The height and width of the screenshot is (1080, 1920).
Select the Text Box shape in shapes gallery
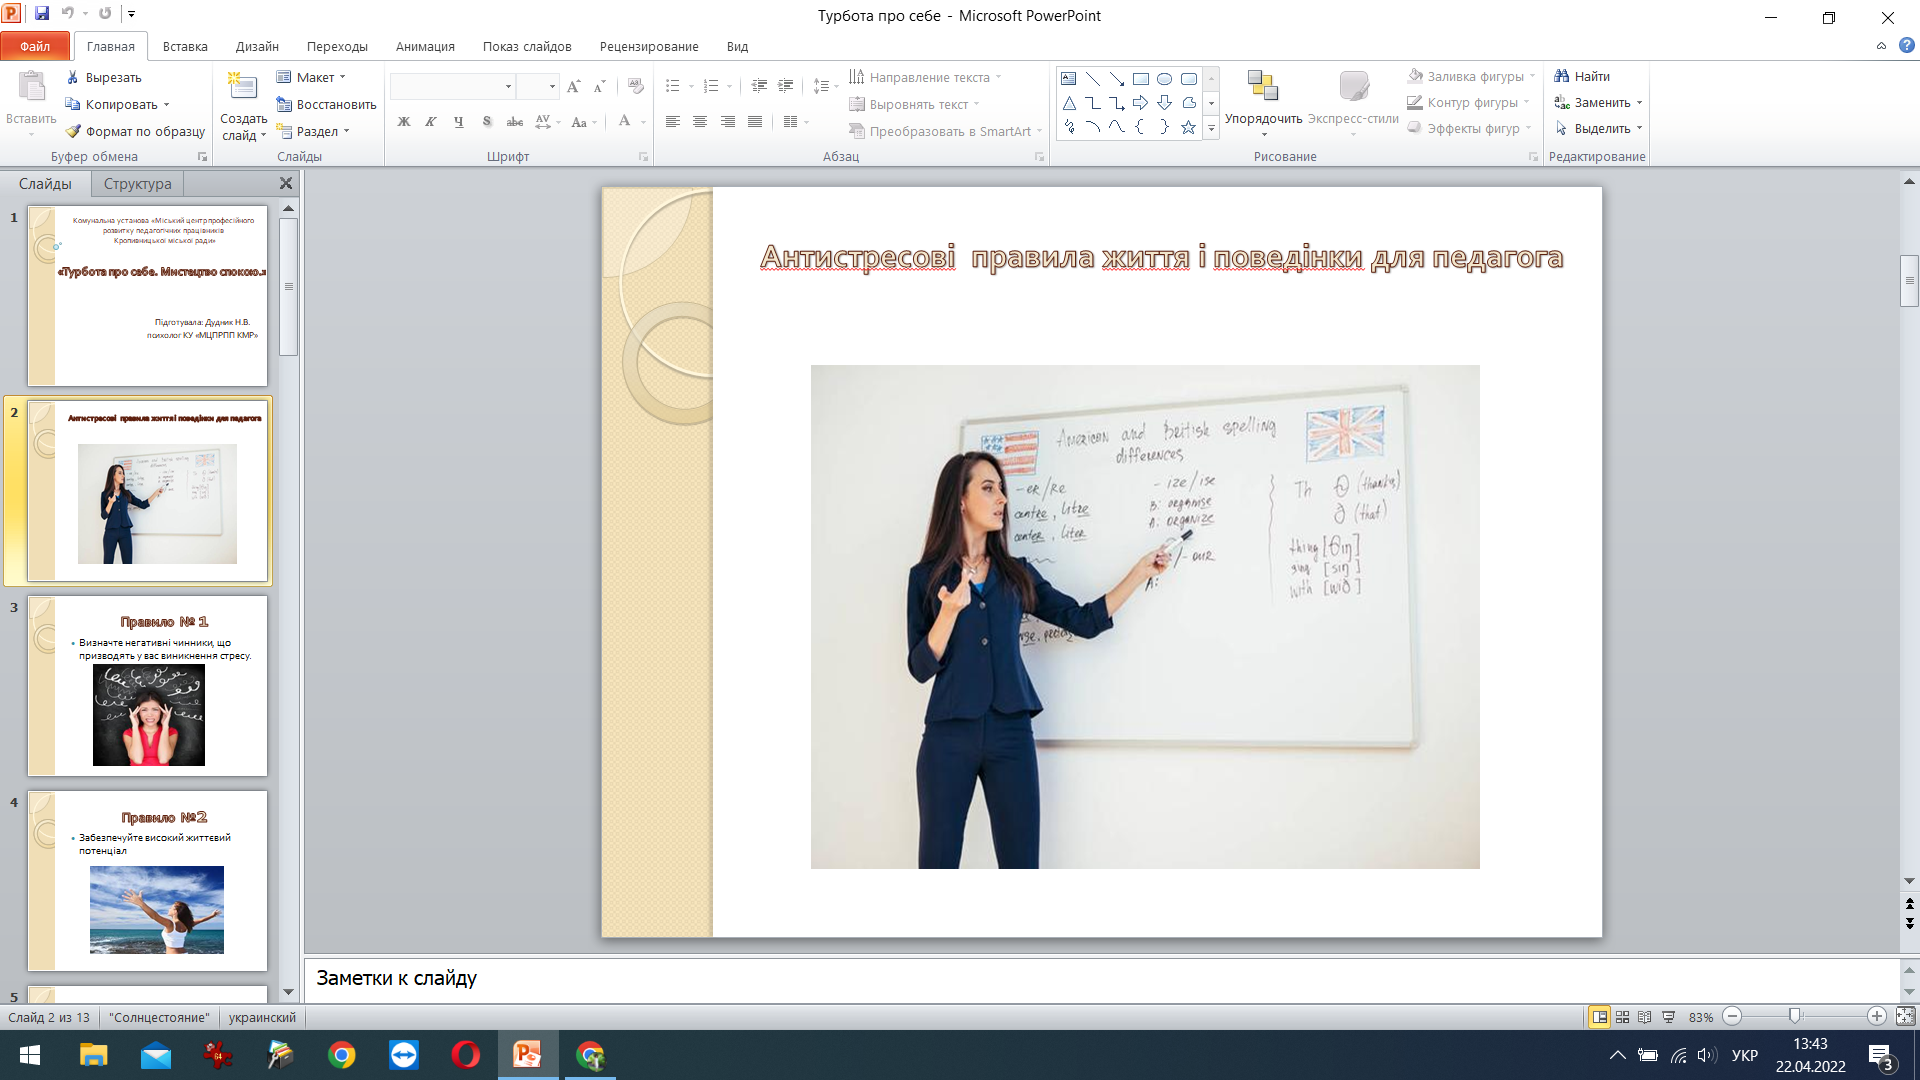click(x=1069, y=78)
